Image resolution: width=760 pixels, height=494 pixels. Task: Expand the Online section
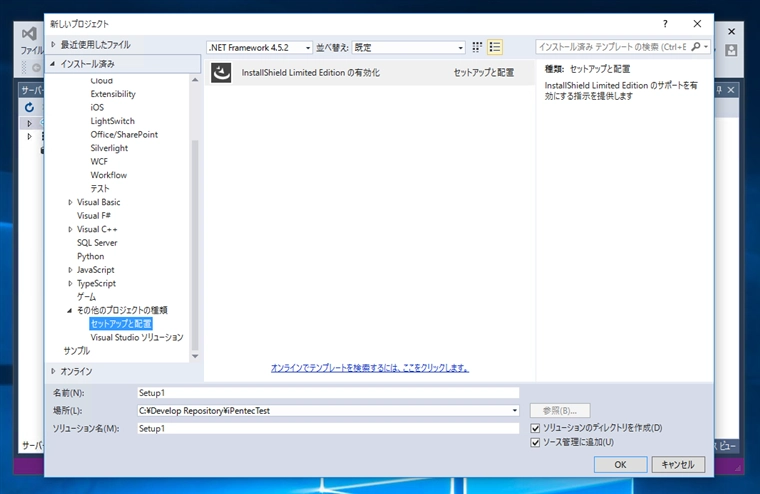pyautogui.click(x=53, y=371)
